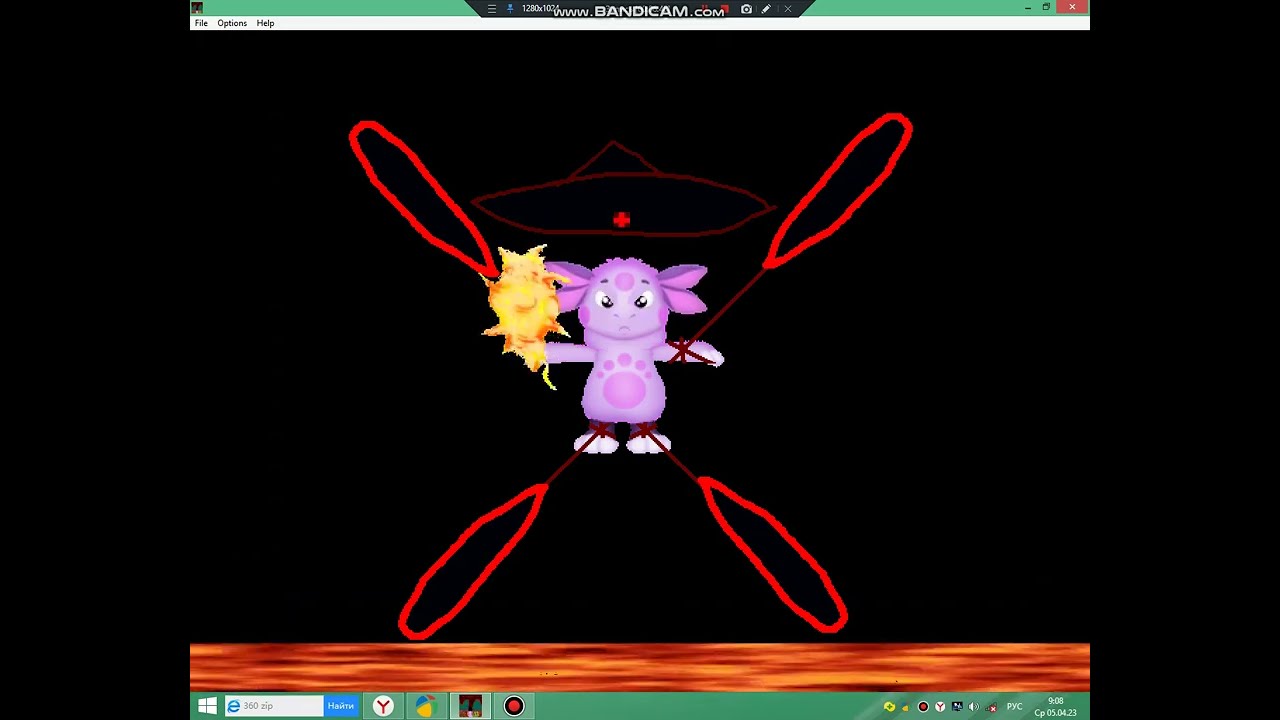Switch input language via РУС indicator
Screen dimensions: 1280x720
tap(1014, 707)
